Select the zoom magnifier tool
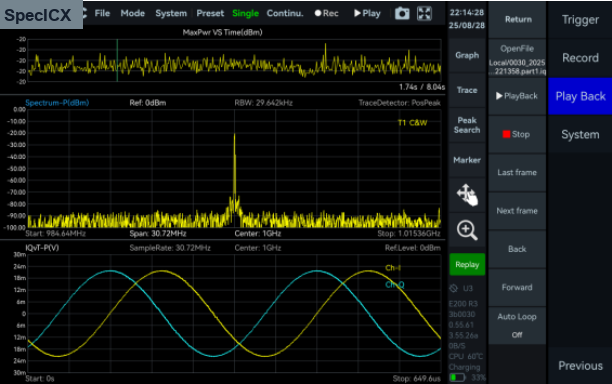Viewport: 612px width, 384px height. (x=467, y=230)
